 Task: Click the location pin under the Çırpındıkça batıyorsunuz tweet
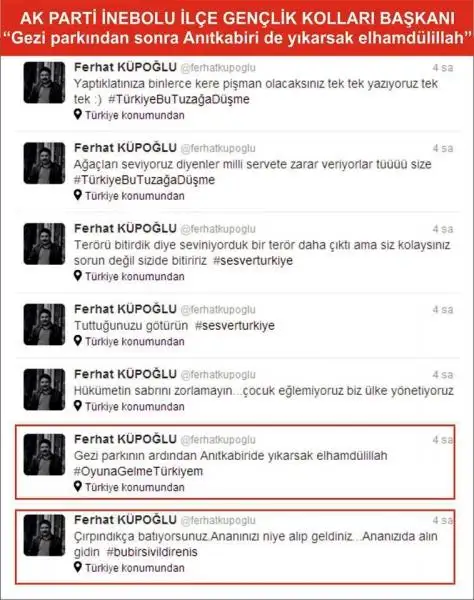pos(78,567)
